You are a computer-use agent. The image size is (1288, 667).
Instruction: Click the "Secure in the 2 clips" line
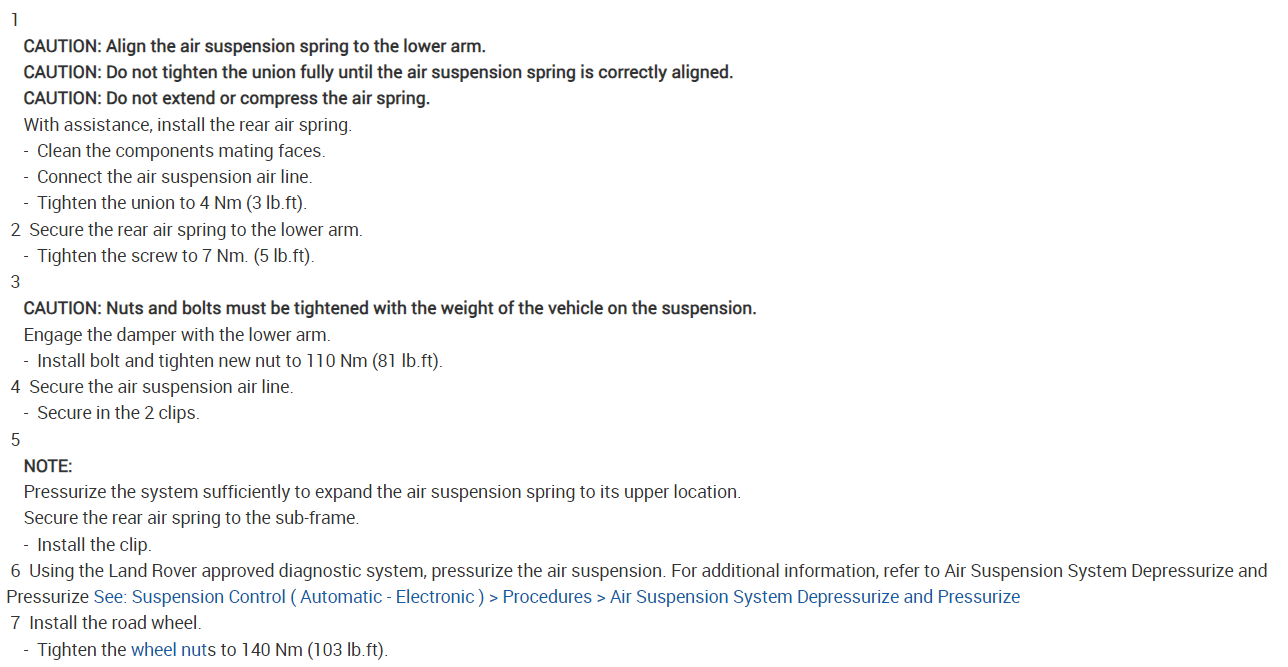click(x=118, y=413)
